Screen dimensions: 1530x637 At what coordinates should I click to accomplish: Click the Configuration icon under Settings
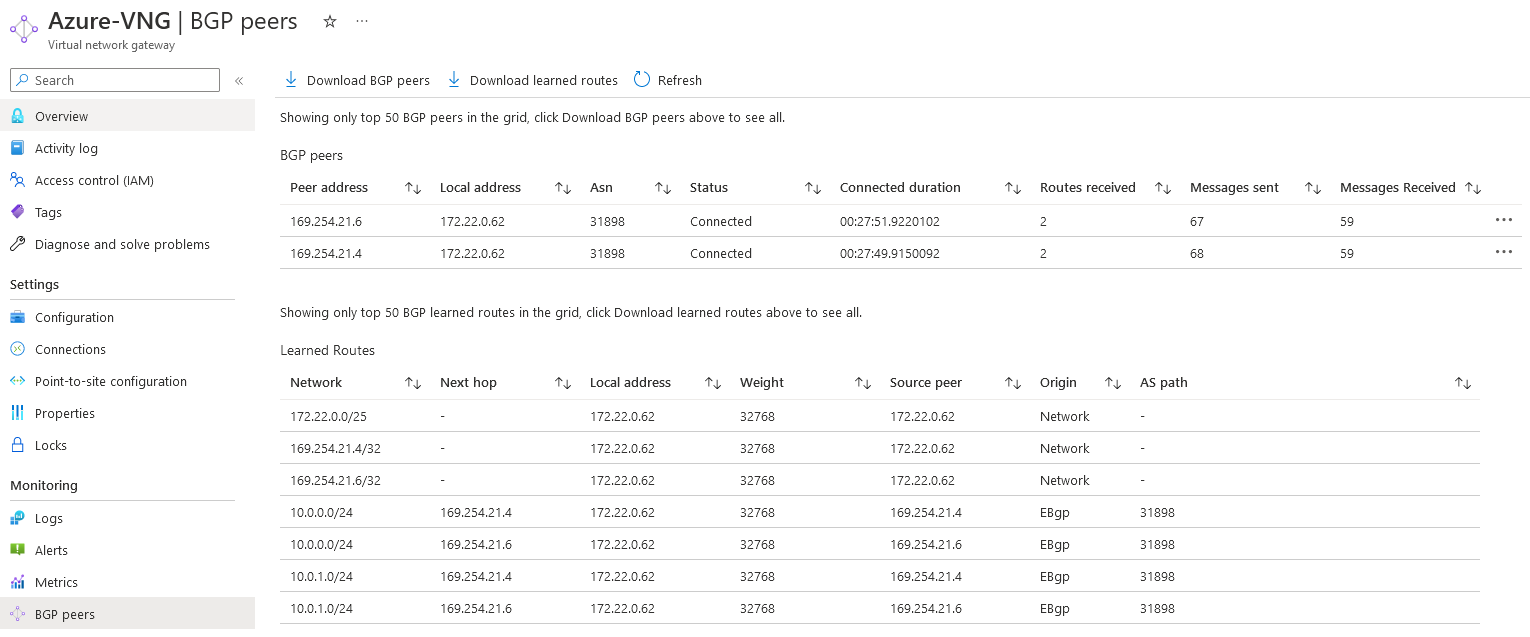point(17,317)
